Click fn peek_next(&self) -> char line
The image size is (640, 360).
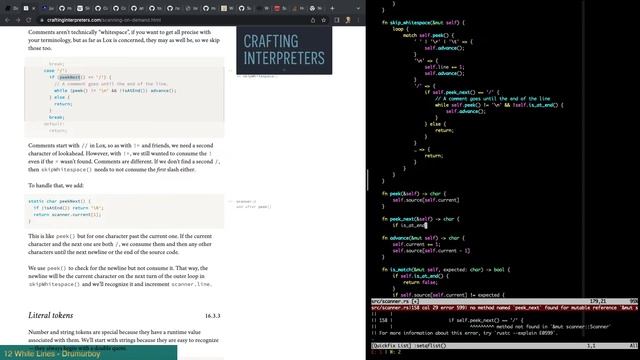(420, 219)
